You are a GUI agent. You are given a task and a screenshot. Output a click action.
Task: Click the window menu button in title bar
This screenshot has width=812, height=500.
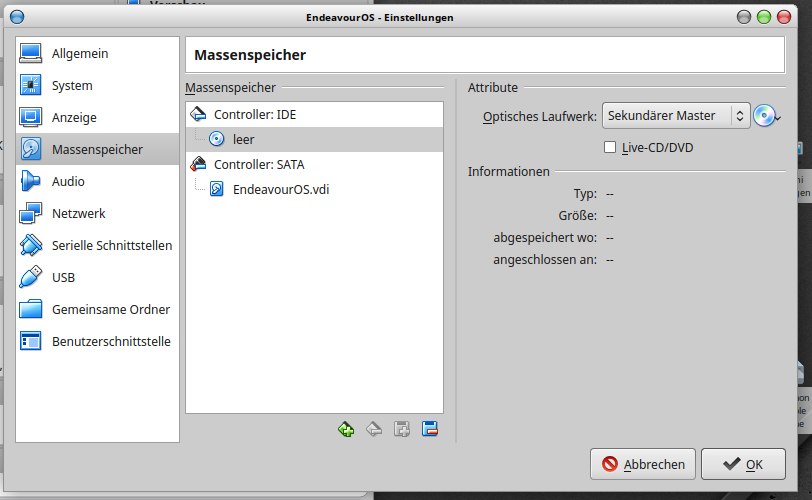(17, 17)
